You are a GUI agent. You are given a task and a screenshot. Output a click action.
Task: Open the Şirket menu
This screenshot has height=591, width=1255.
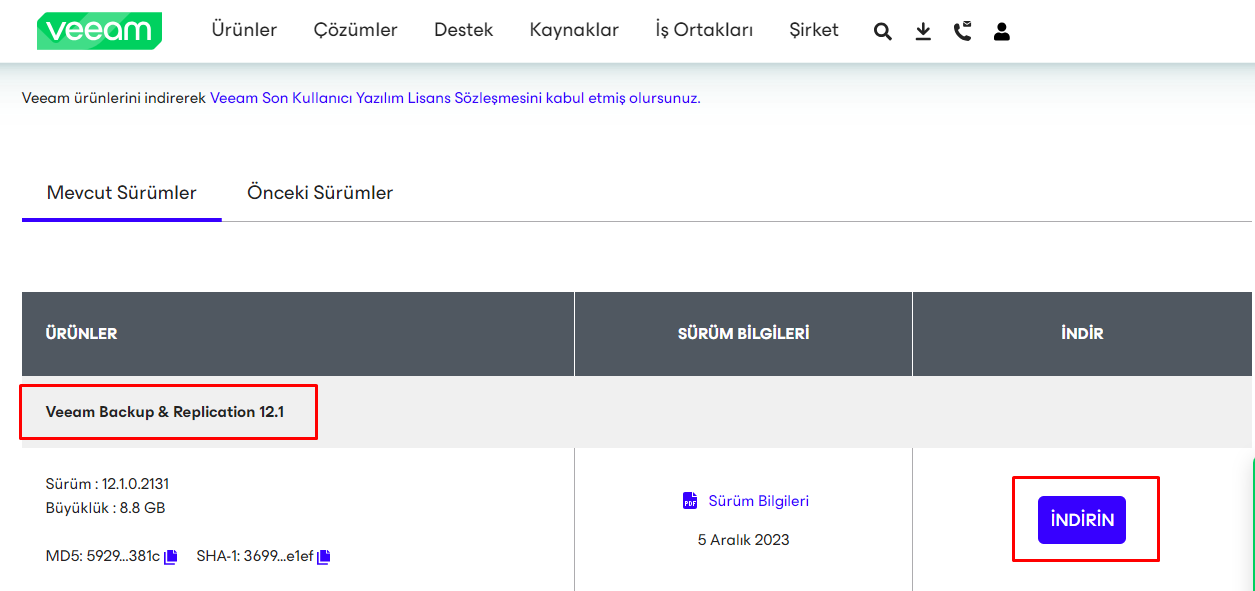pyautogui.click(x=814, y=30)
